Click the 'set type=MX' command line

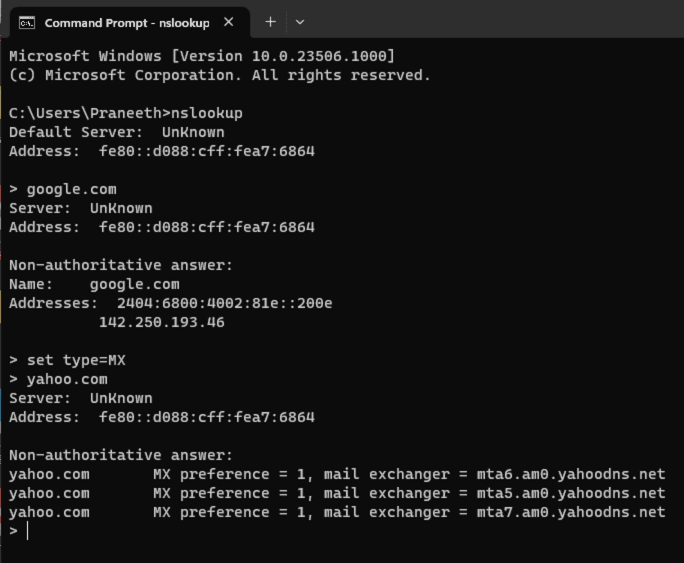76,360
